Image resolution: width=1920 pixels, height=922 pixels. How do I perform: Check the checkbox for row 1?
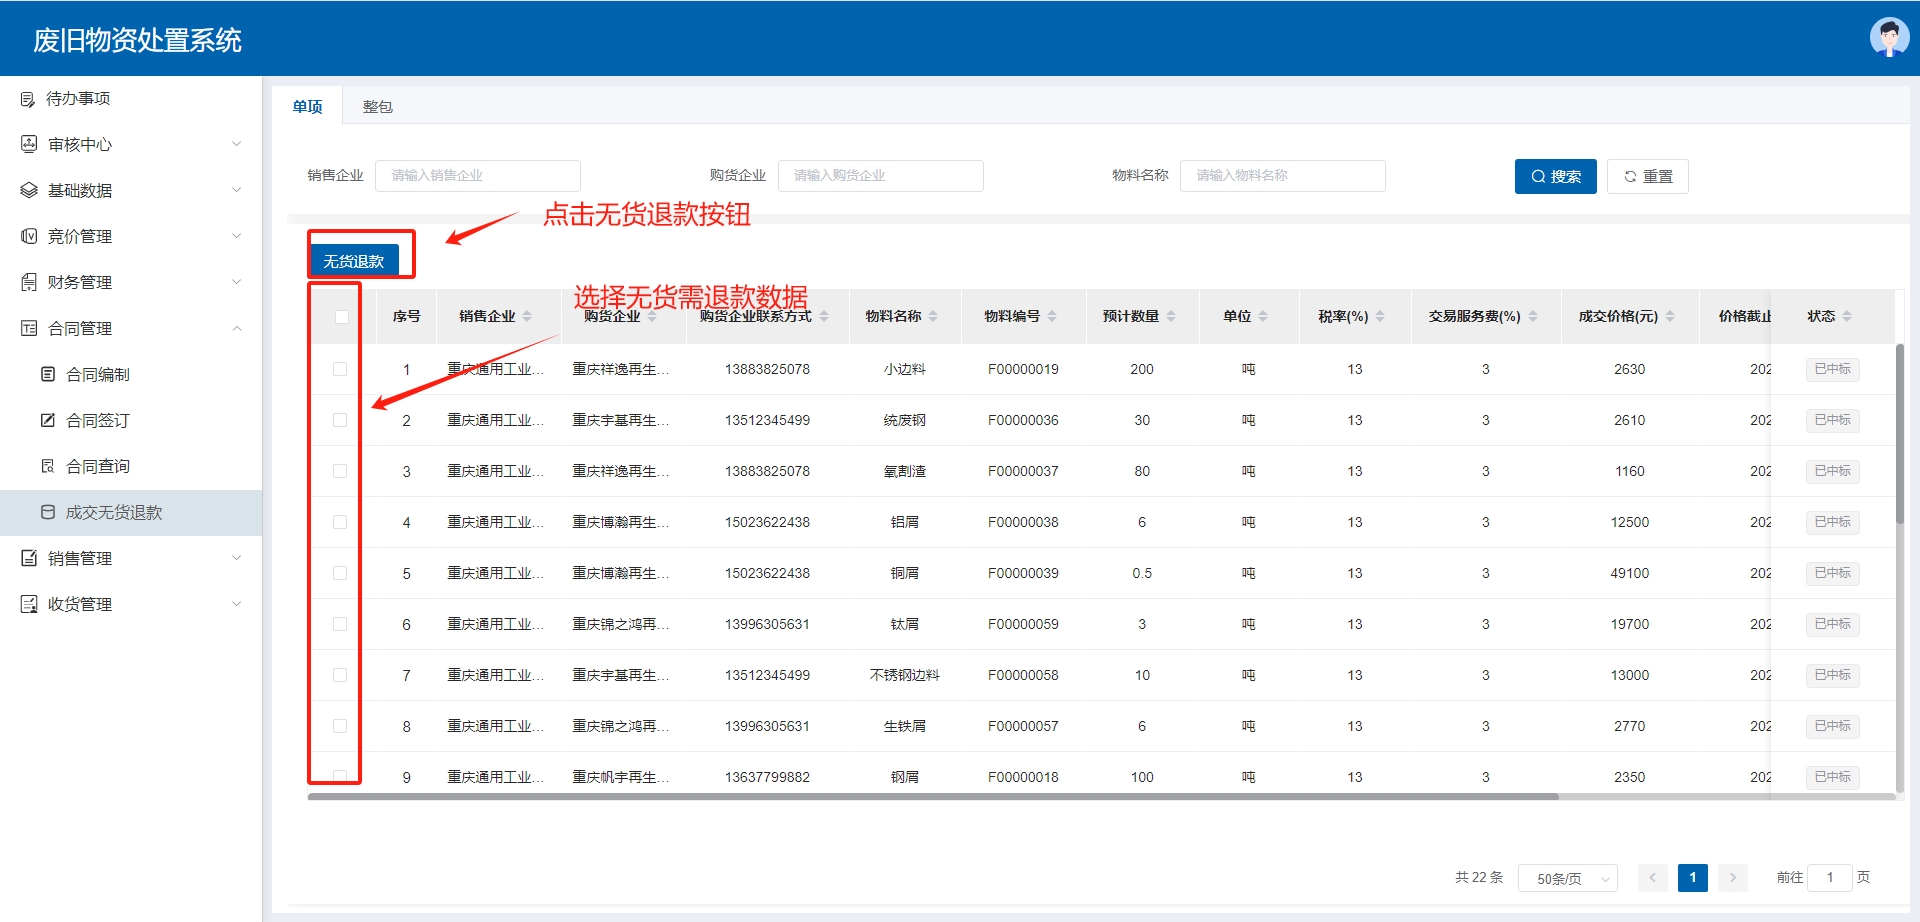coord(340,370)
